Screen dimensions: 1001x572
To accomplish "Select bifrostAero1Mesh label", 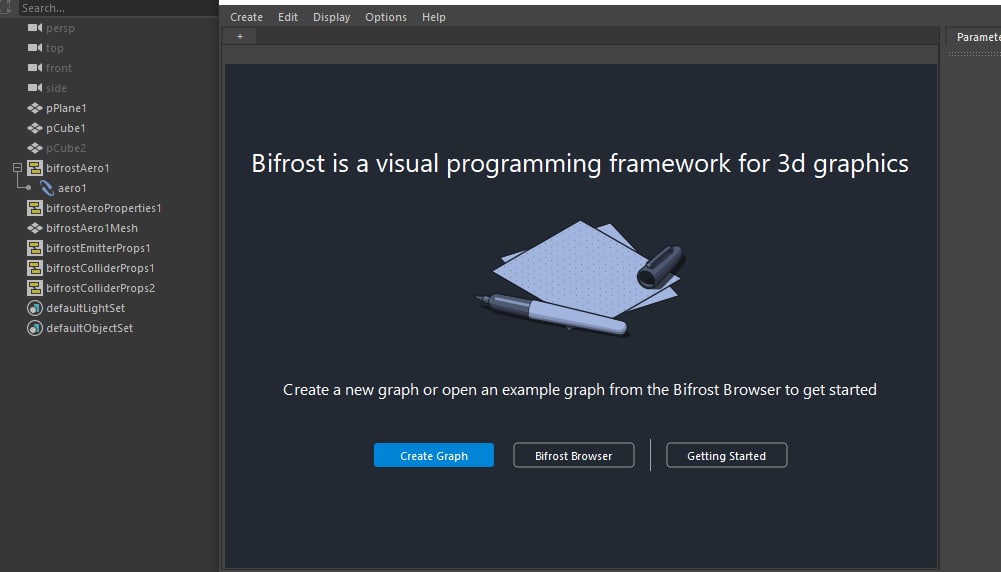I will point(92,228).
